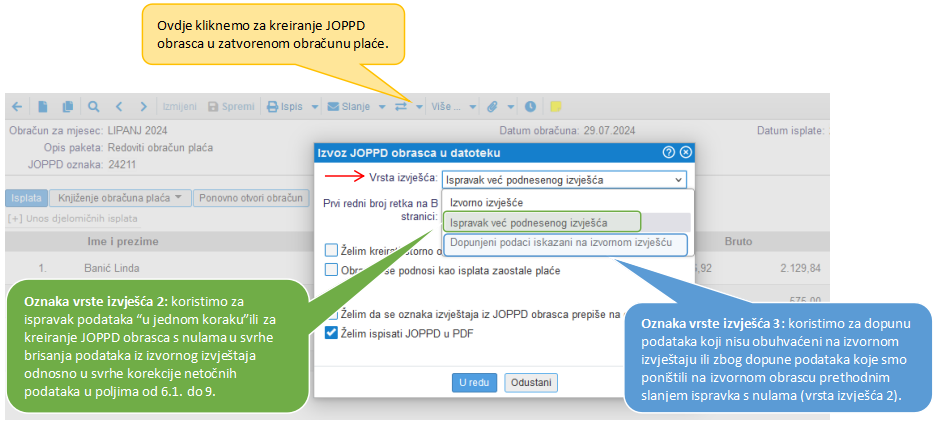Click Datum obračuna 29.07.2024 value
Screen dimensions: 935x426
pos(609,131)
